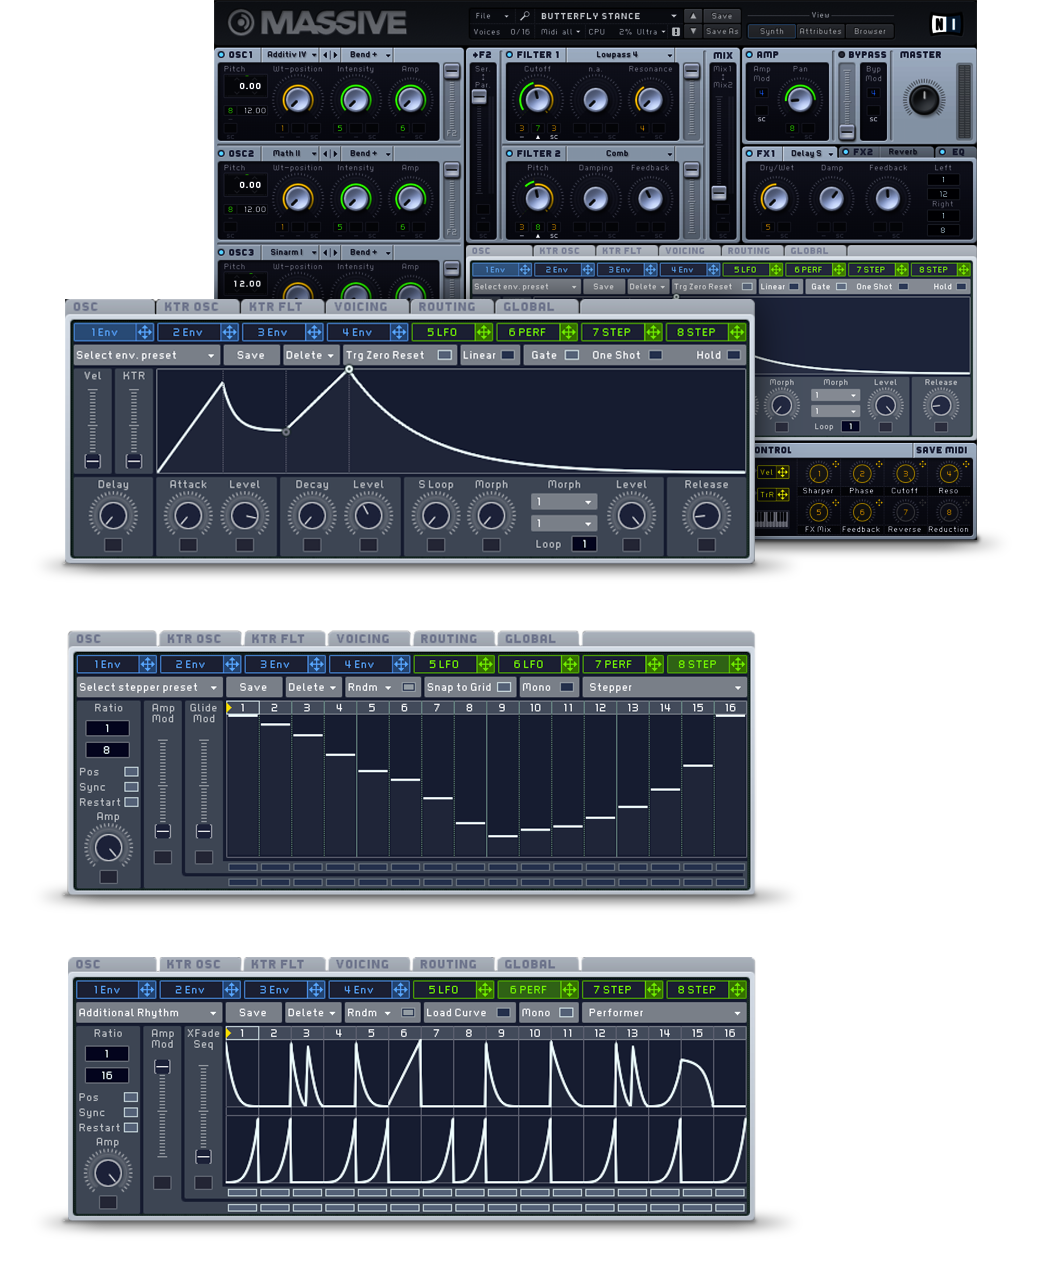The width and height of the screenshot is (1040, 1288).
Task: Open Filter 1 Lowpass 4 type dropdown
Action: click(622, 55)
